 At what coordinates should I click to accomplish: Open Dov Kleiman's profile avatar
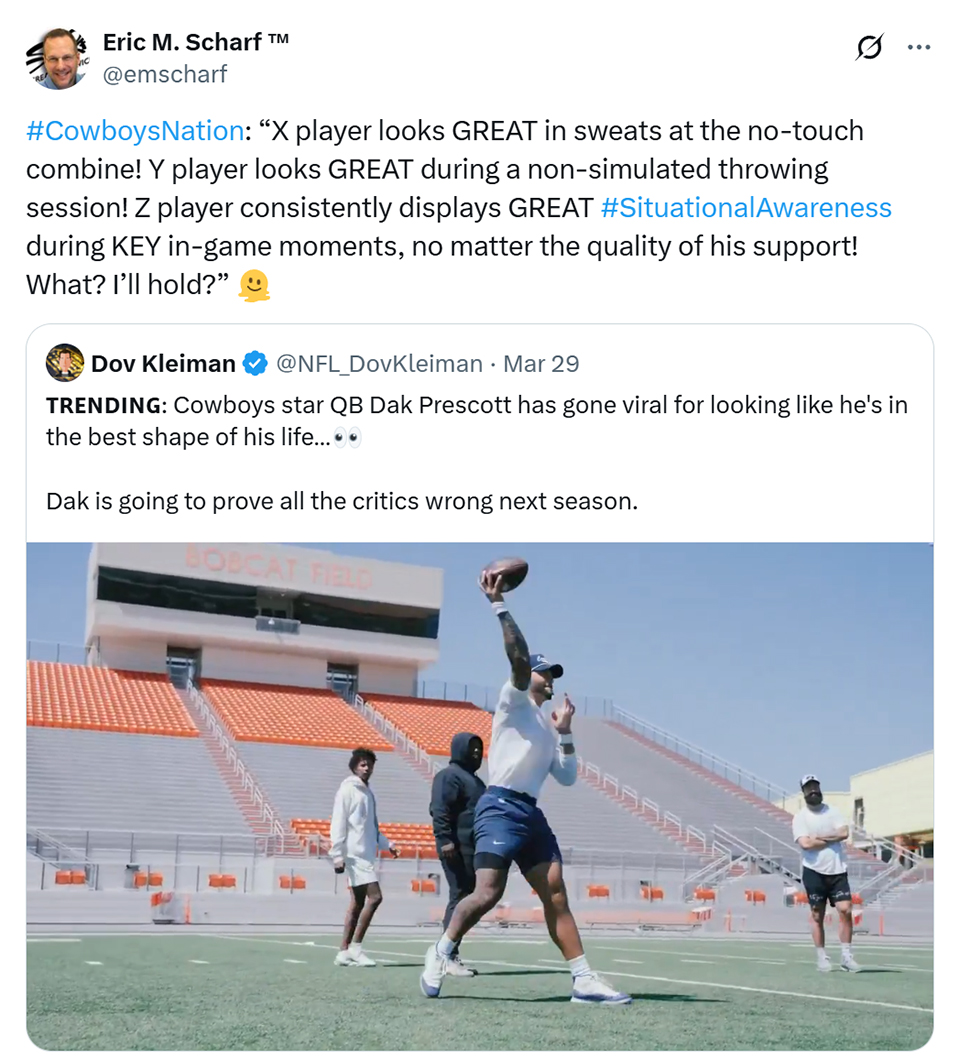[65, 363]
